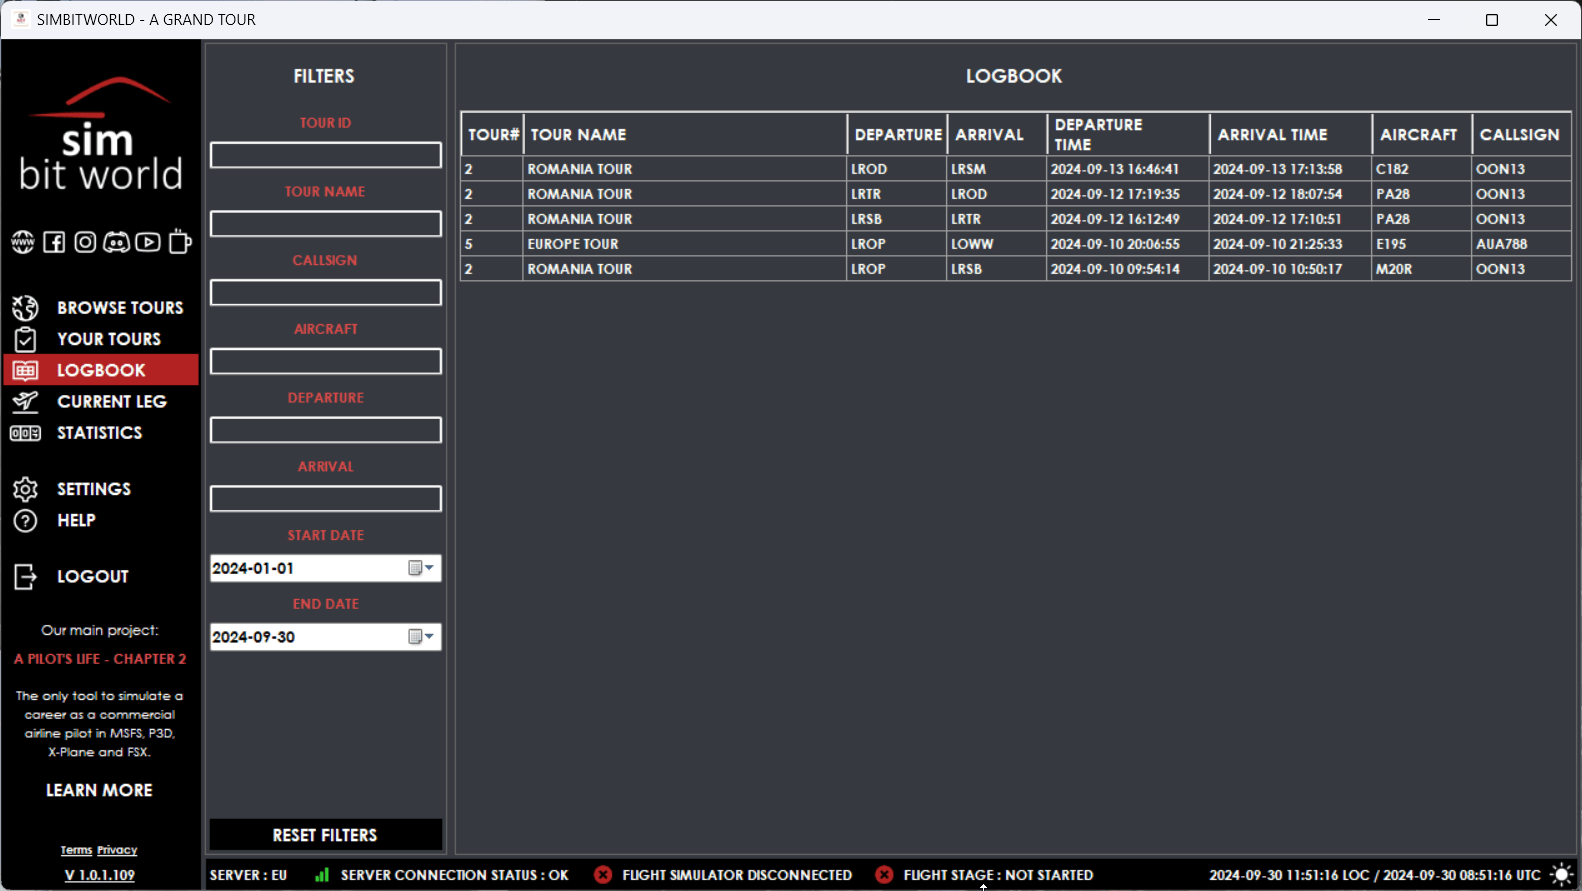Viewport: 1582px width, 891px height.
Task: Open the Statistics section
Action: point(99,433)
